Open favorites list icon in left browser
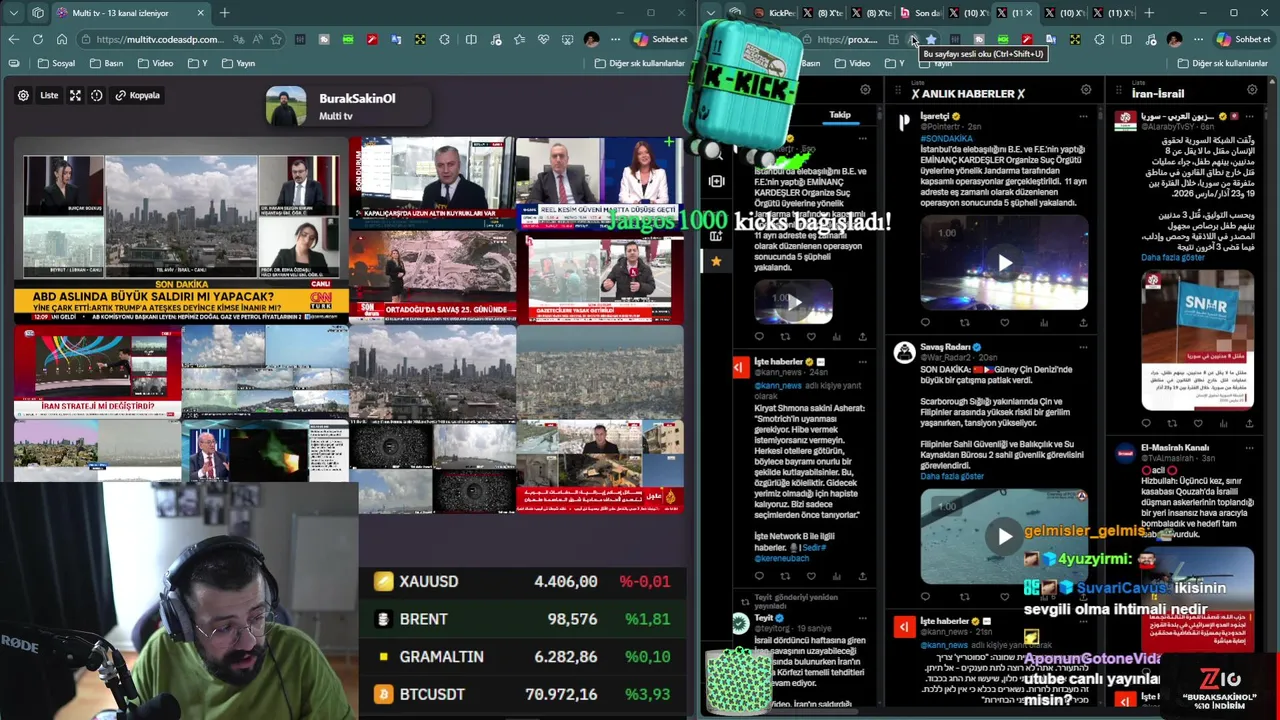Screen dimensions: 1280x720 (x=519, y=39)
